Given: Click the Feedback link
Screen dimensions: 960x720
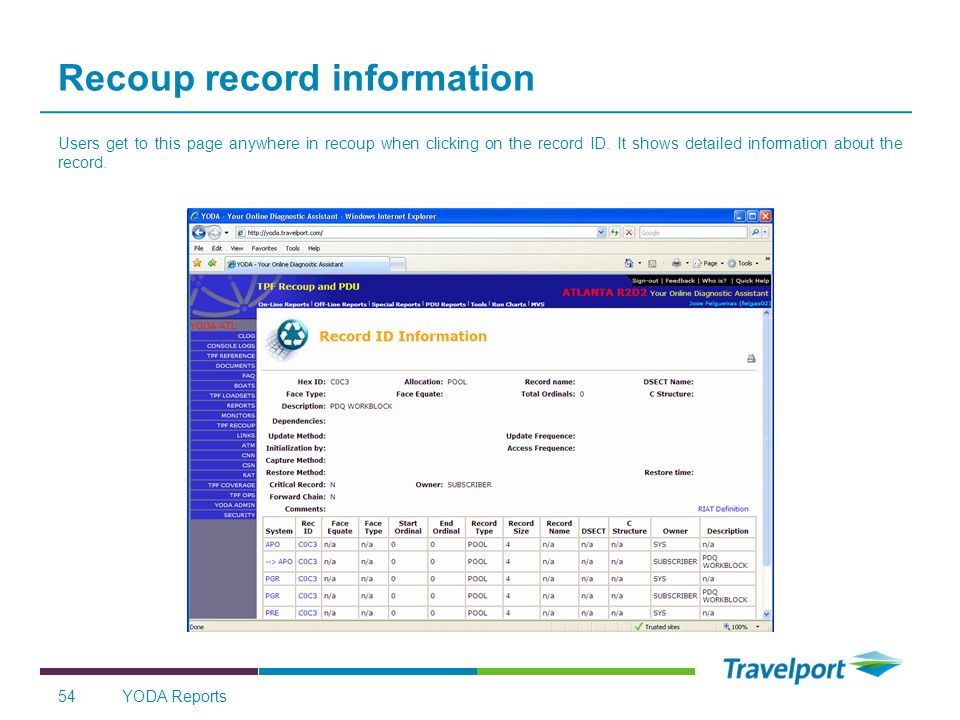Looking at the screenshot, I should tap(680, 280).
